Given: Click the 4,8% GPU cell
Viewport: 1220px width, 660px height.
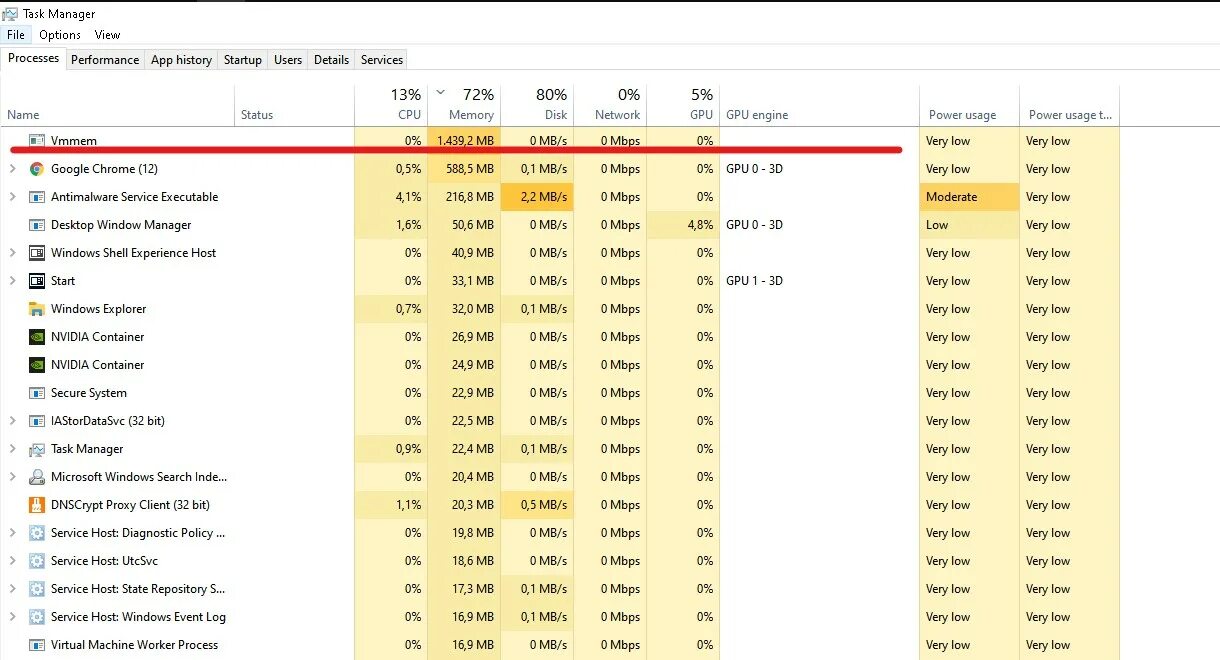Looking at the screenshot, I should [683, 225].
